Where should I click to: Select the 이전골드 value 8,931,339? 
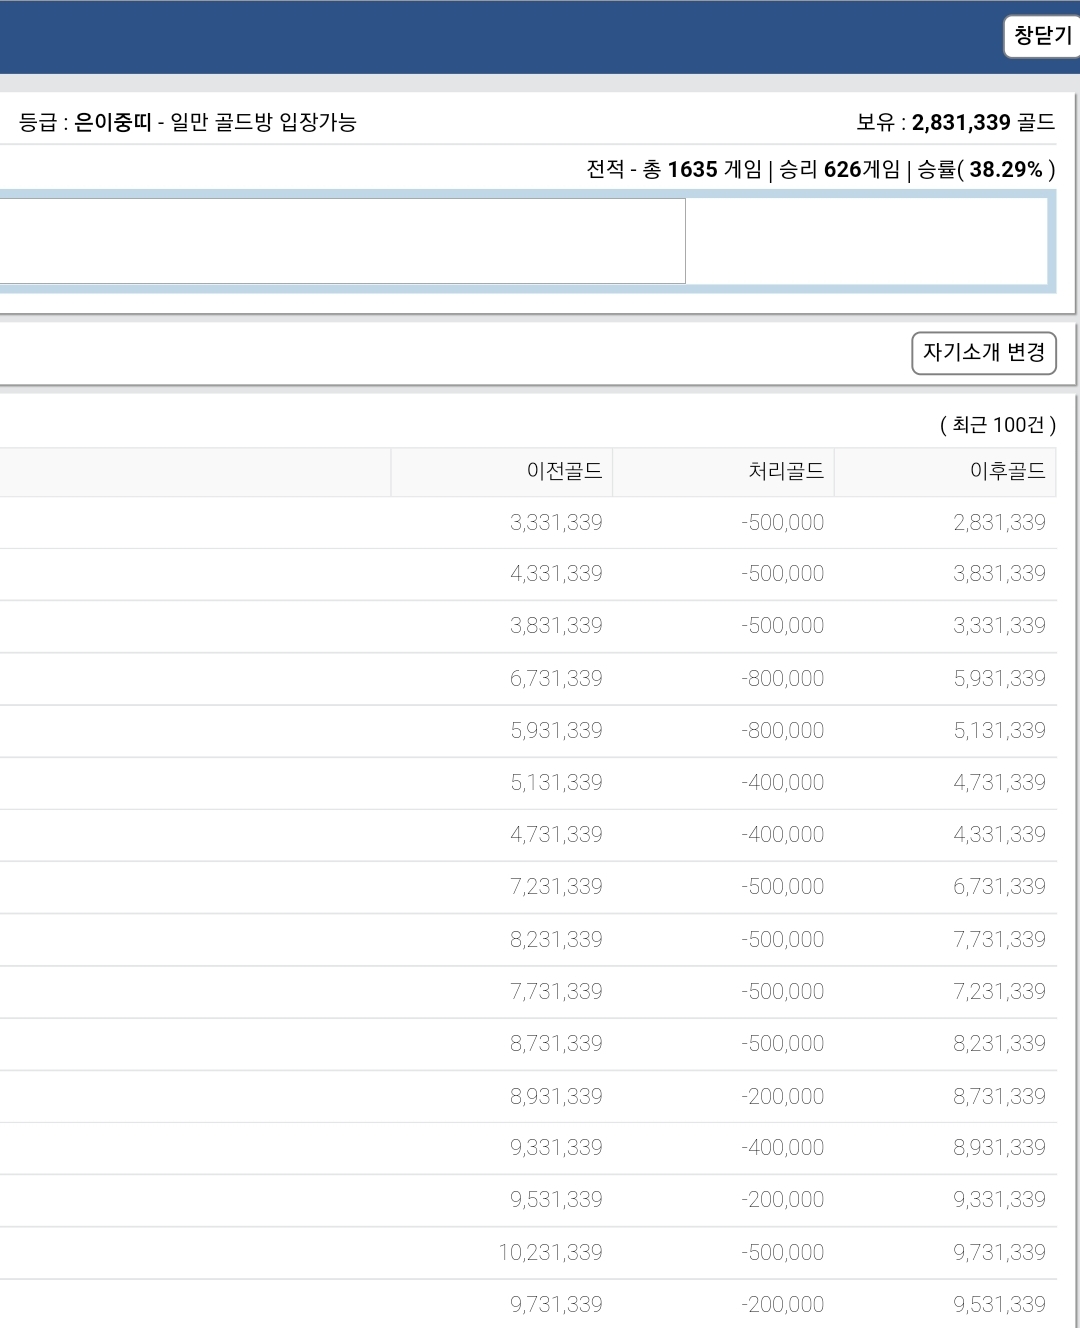coord(556,1096)
